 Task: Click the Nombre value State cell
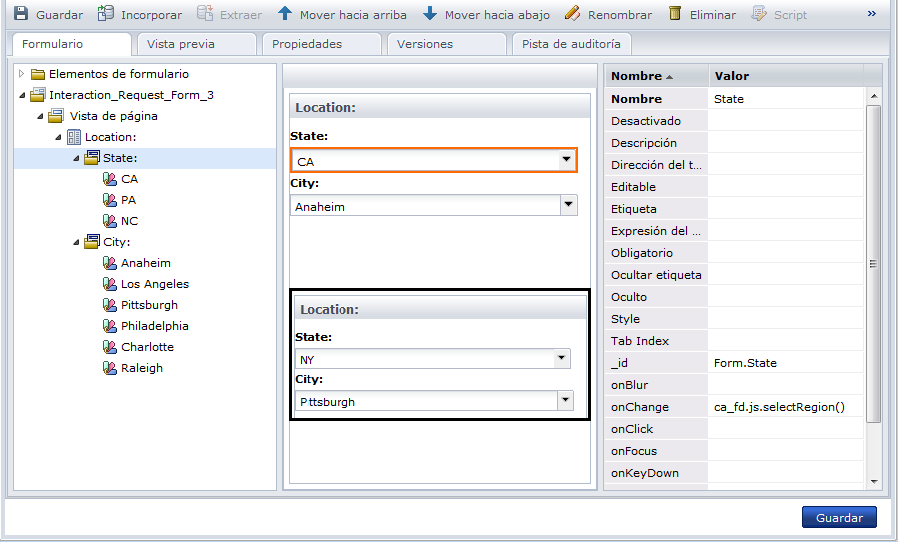click(x=786, y=99)
